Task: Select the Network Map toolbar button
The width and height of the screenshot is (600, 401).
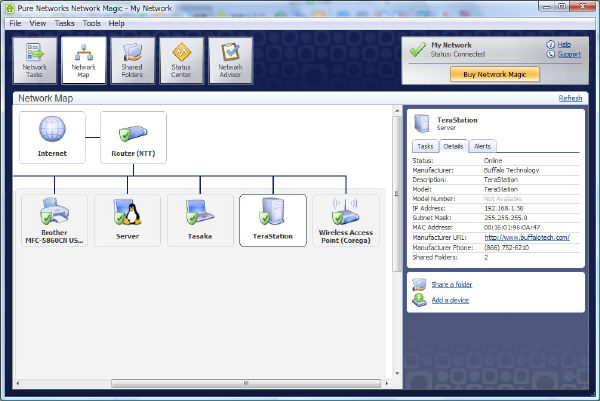Action: click(83, 60)
